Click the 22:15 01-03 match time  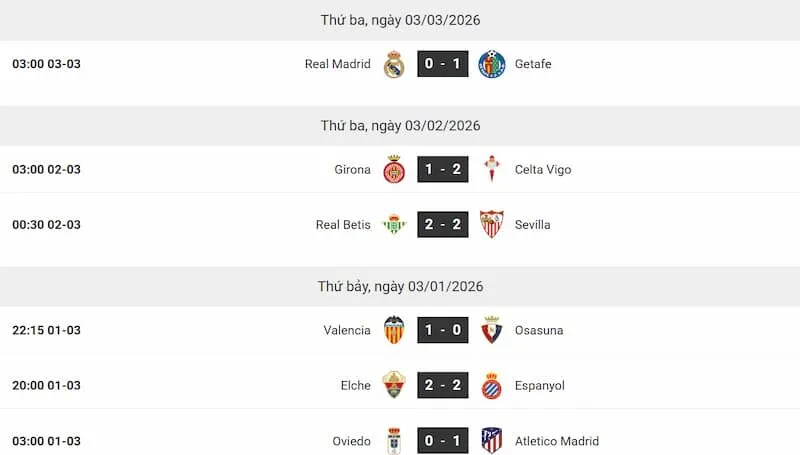coord(46,331)
